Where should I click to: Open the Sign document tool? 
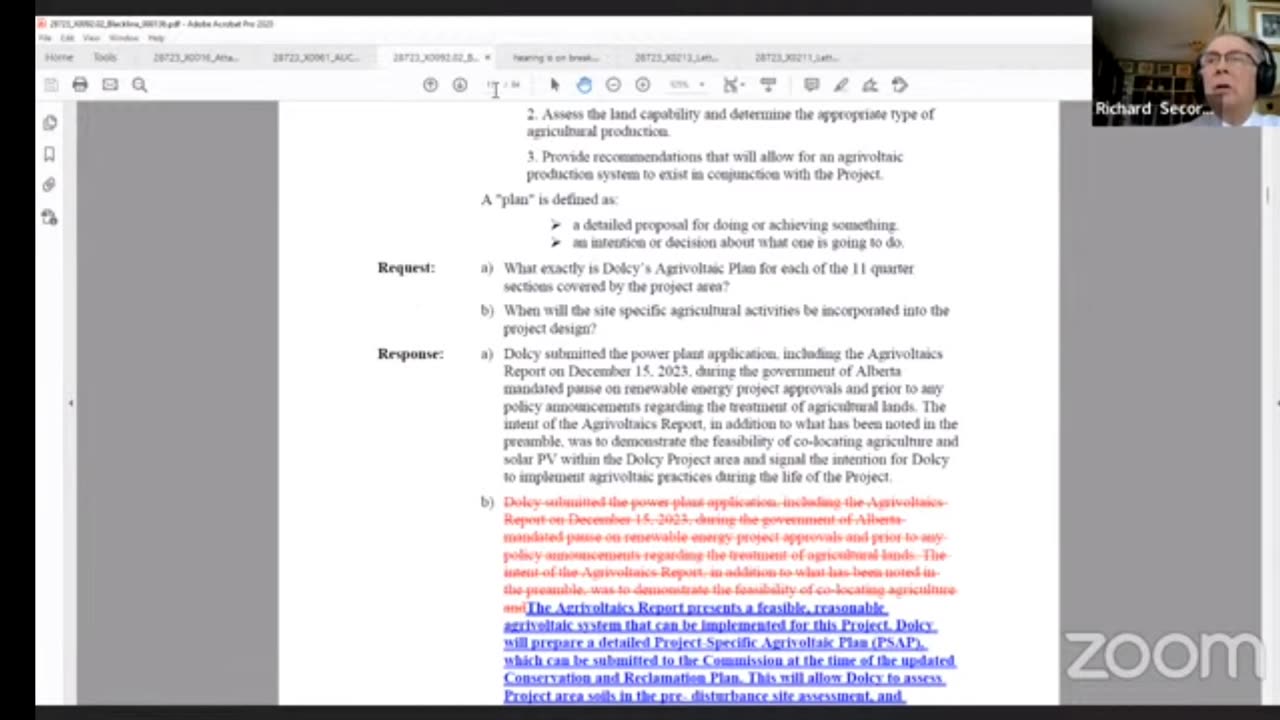(x=870, y=85)
